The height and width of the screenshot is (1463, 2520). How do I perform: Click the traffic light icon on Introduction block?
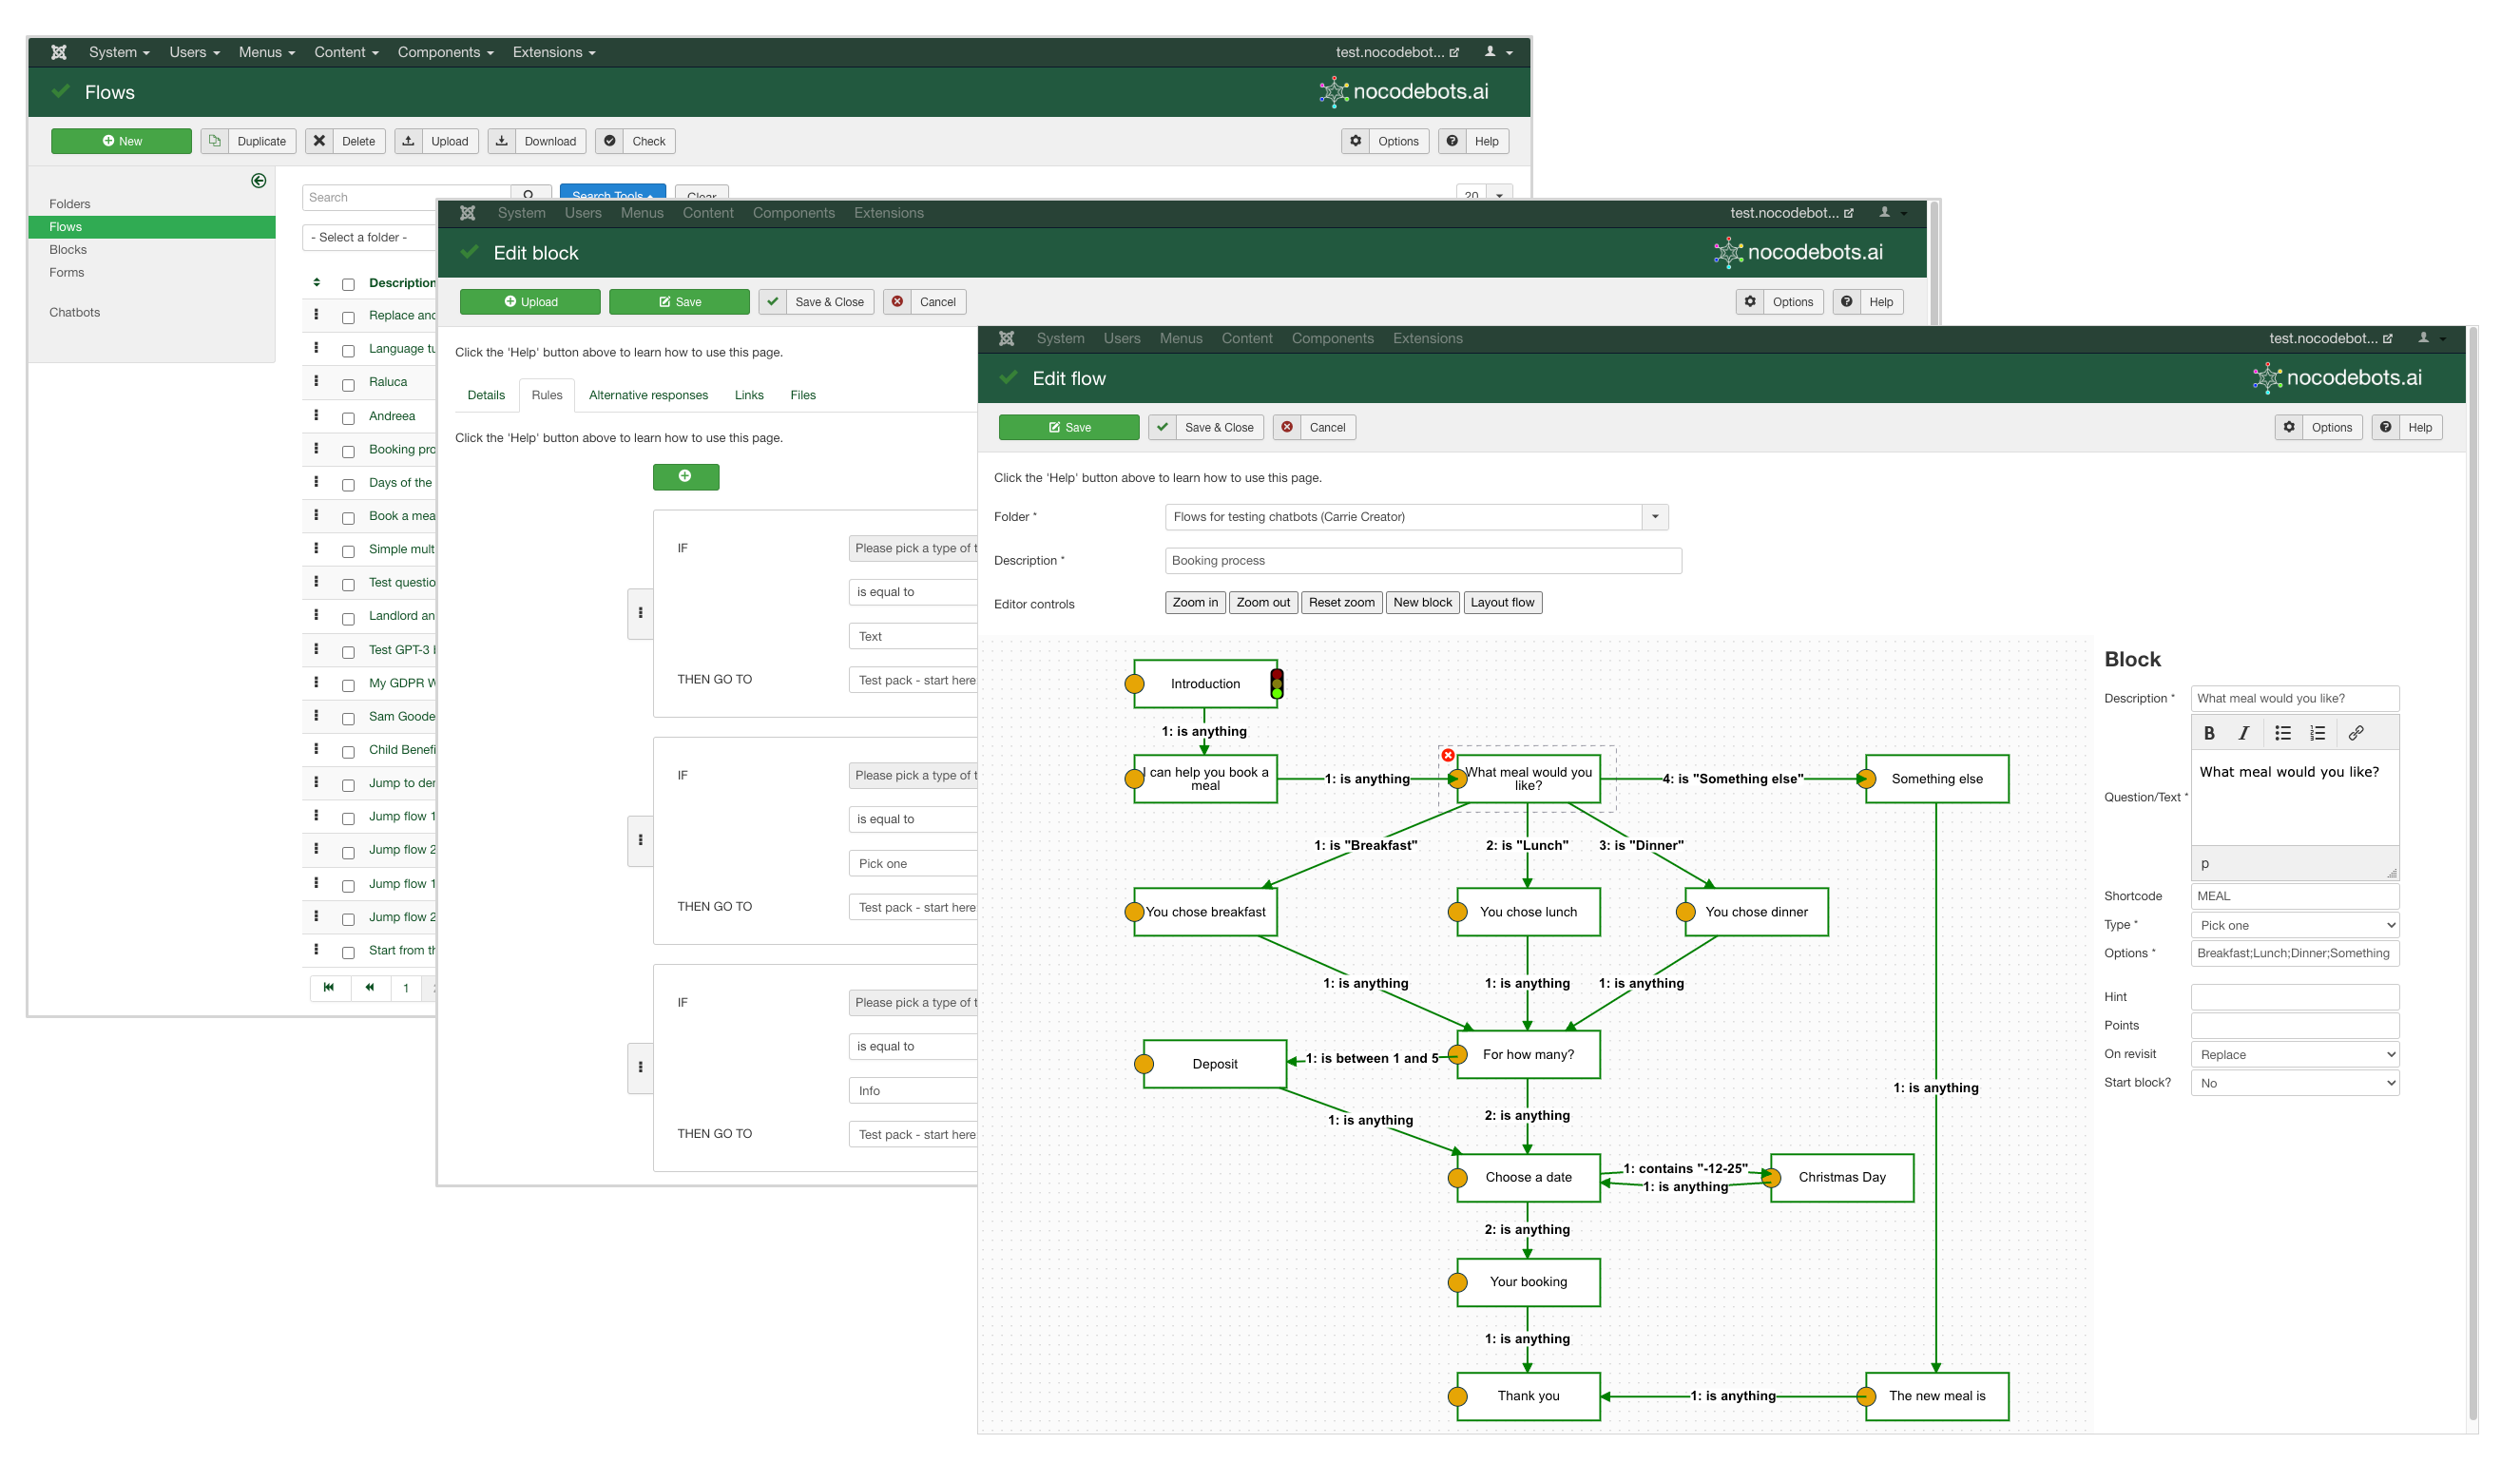pyautogui.click(x=1277, y=684)
